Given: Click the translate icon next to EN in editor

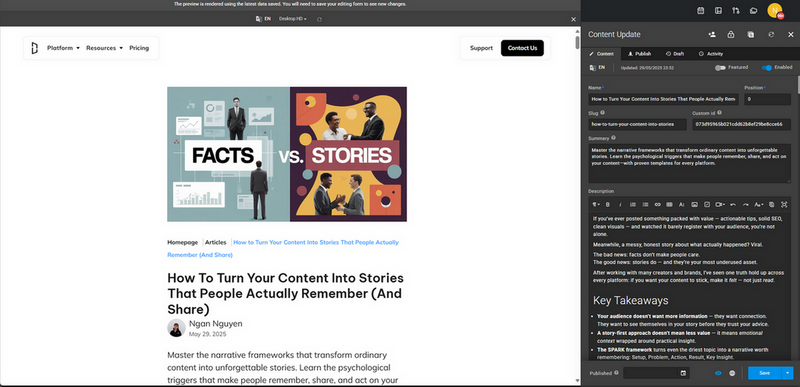Looking at the screenshot, I should [593, 67].
